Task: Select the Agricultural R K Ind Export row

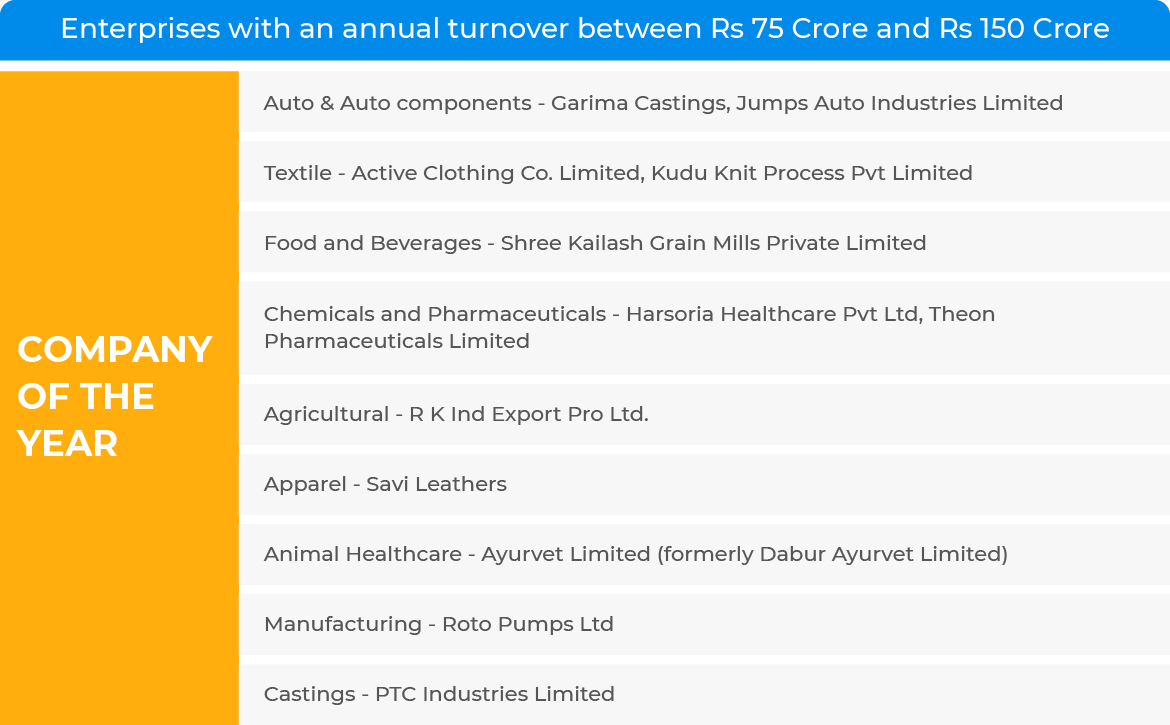Action: (704, 414)
